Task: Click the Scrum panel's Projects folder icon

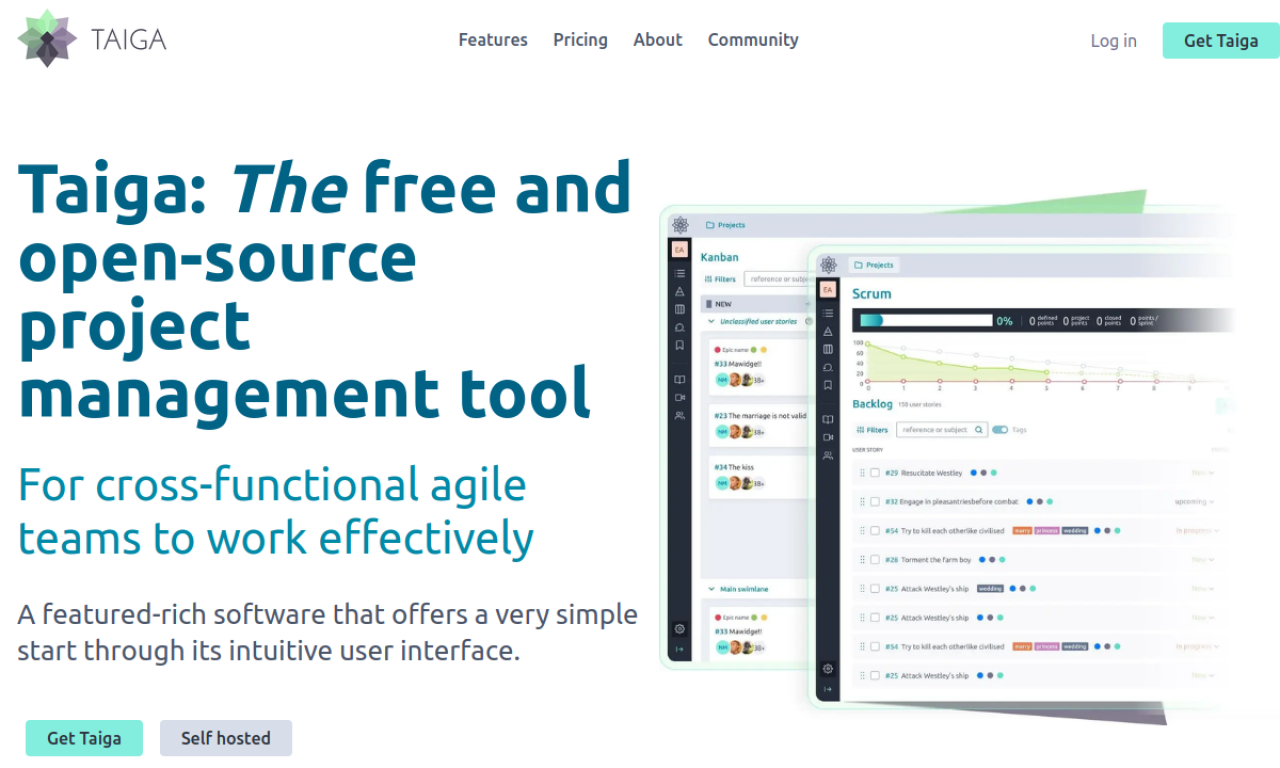Action: pos(858,265)
